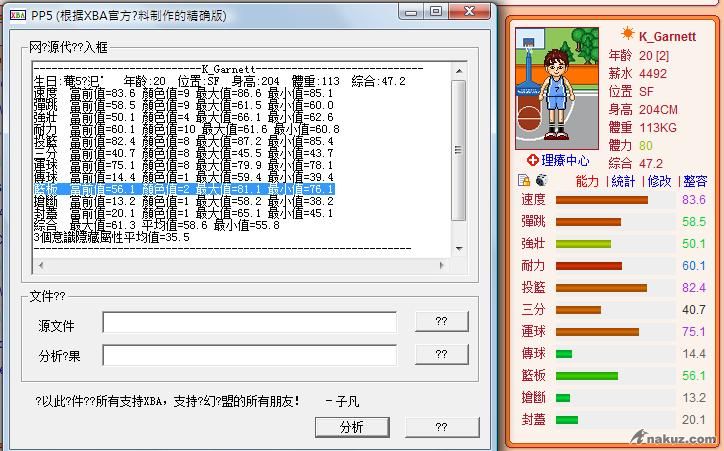Screen dimensions: 724x451
Task: Click the 分析 button
Action: tap(352, 427)
